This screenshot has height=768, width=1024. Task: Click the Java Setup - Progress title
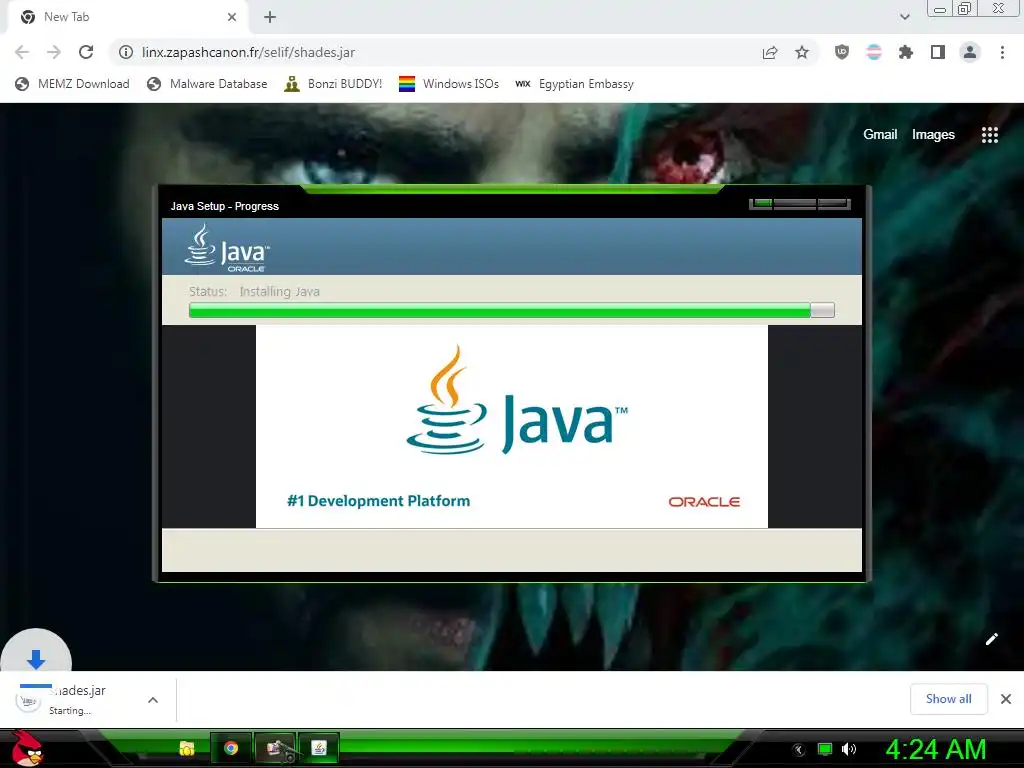(x=225, y=206)
